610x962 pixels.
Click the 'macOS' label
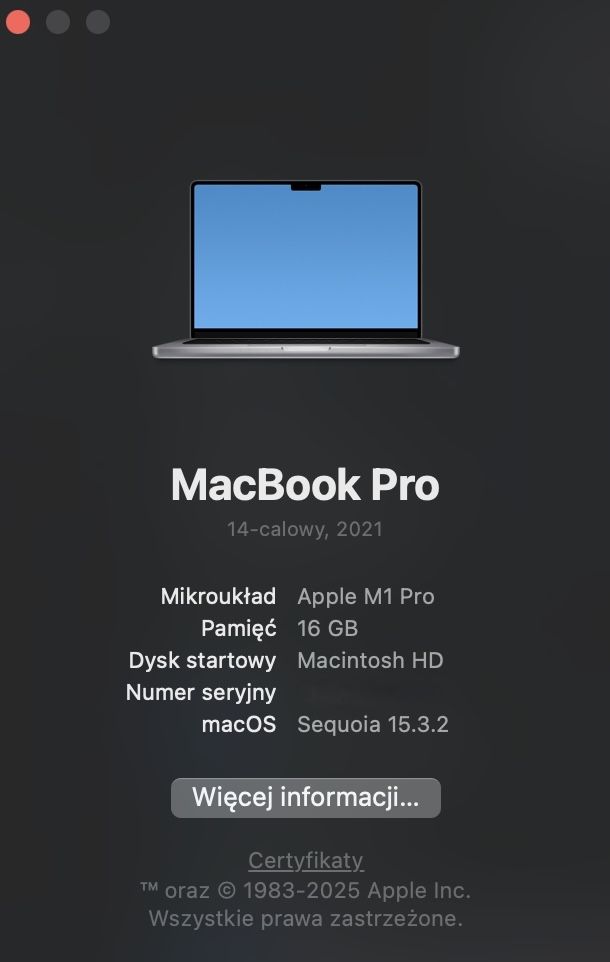(239, 725)
